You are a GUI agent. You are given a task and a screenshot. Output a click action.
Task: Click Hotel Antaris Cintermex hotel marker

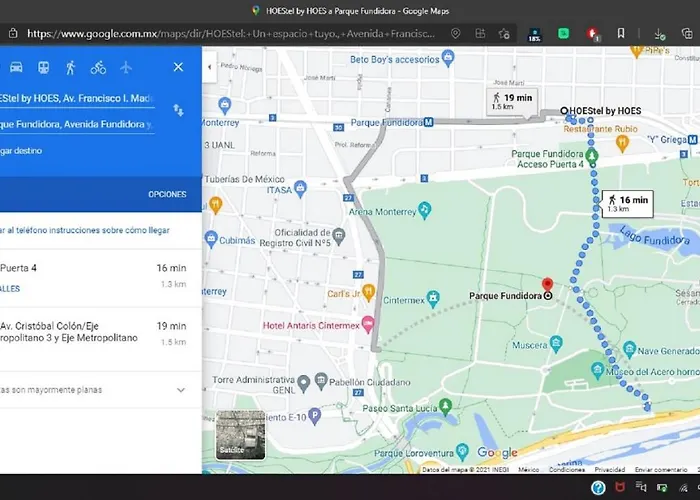point(367,325)
